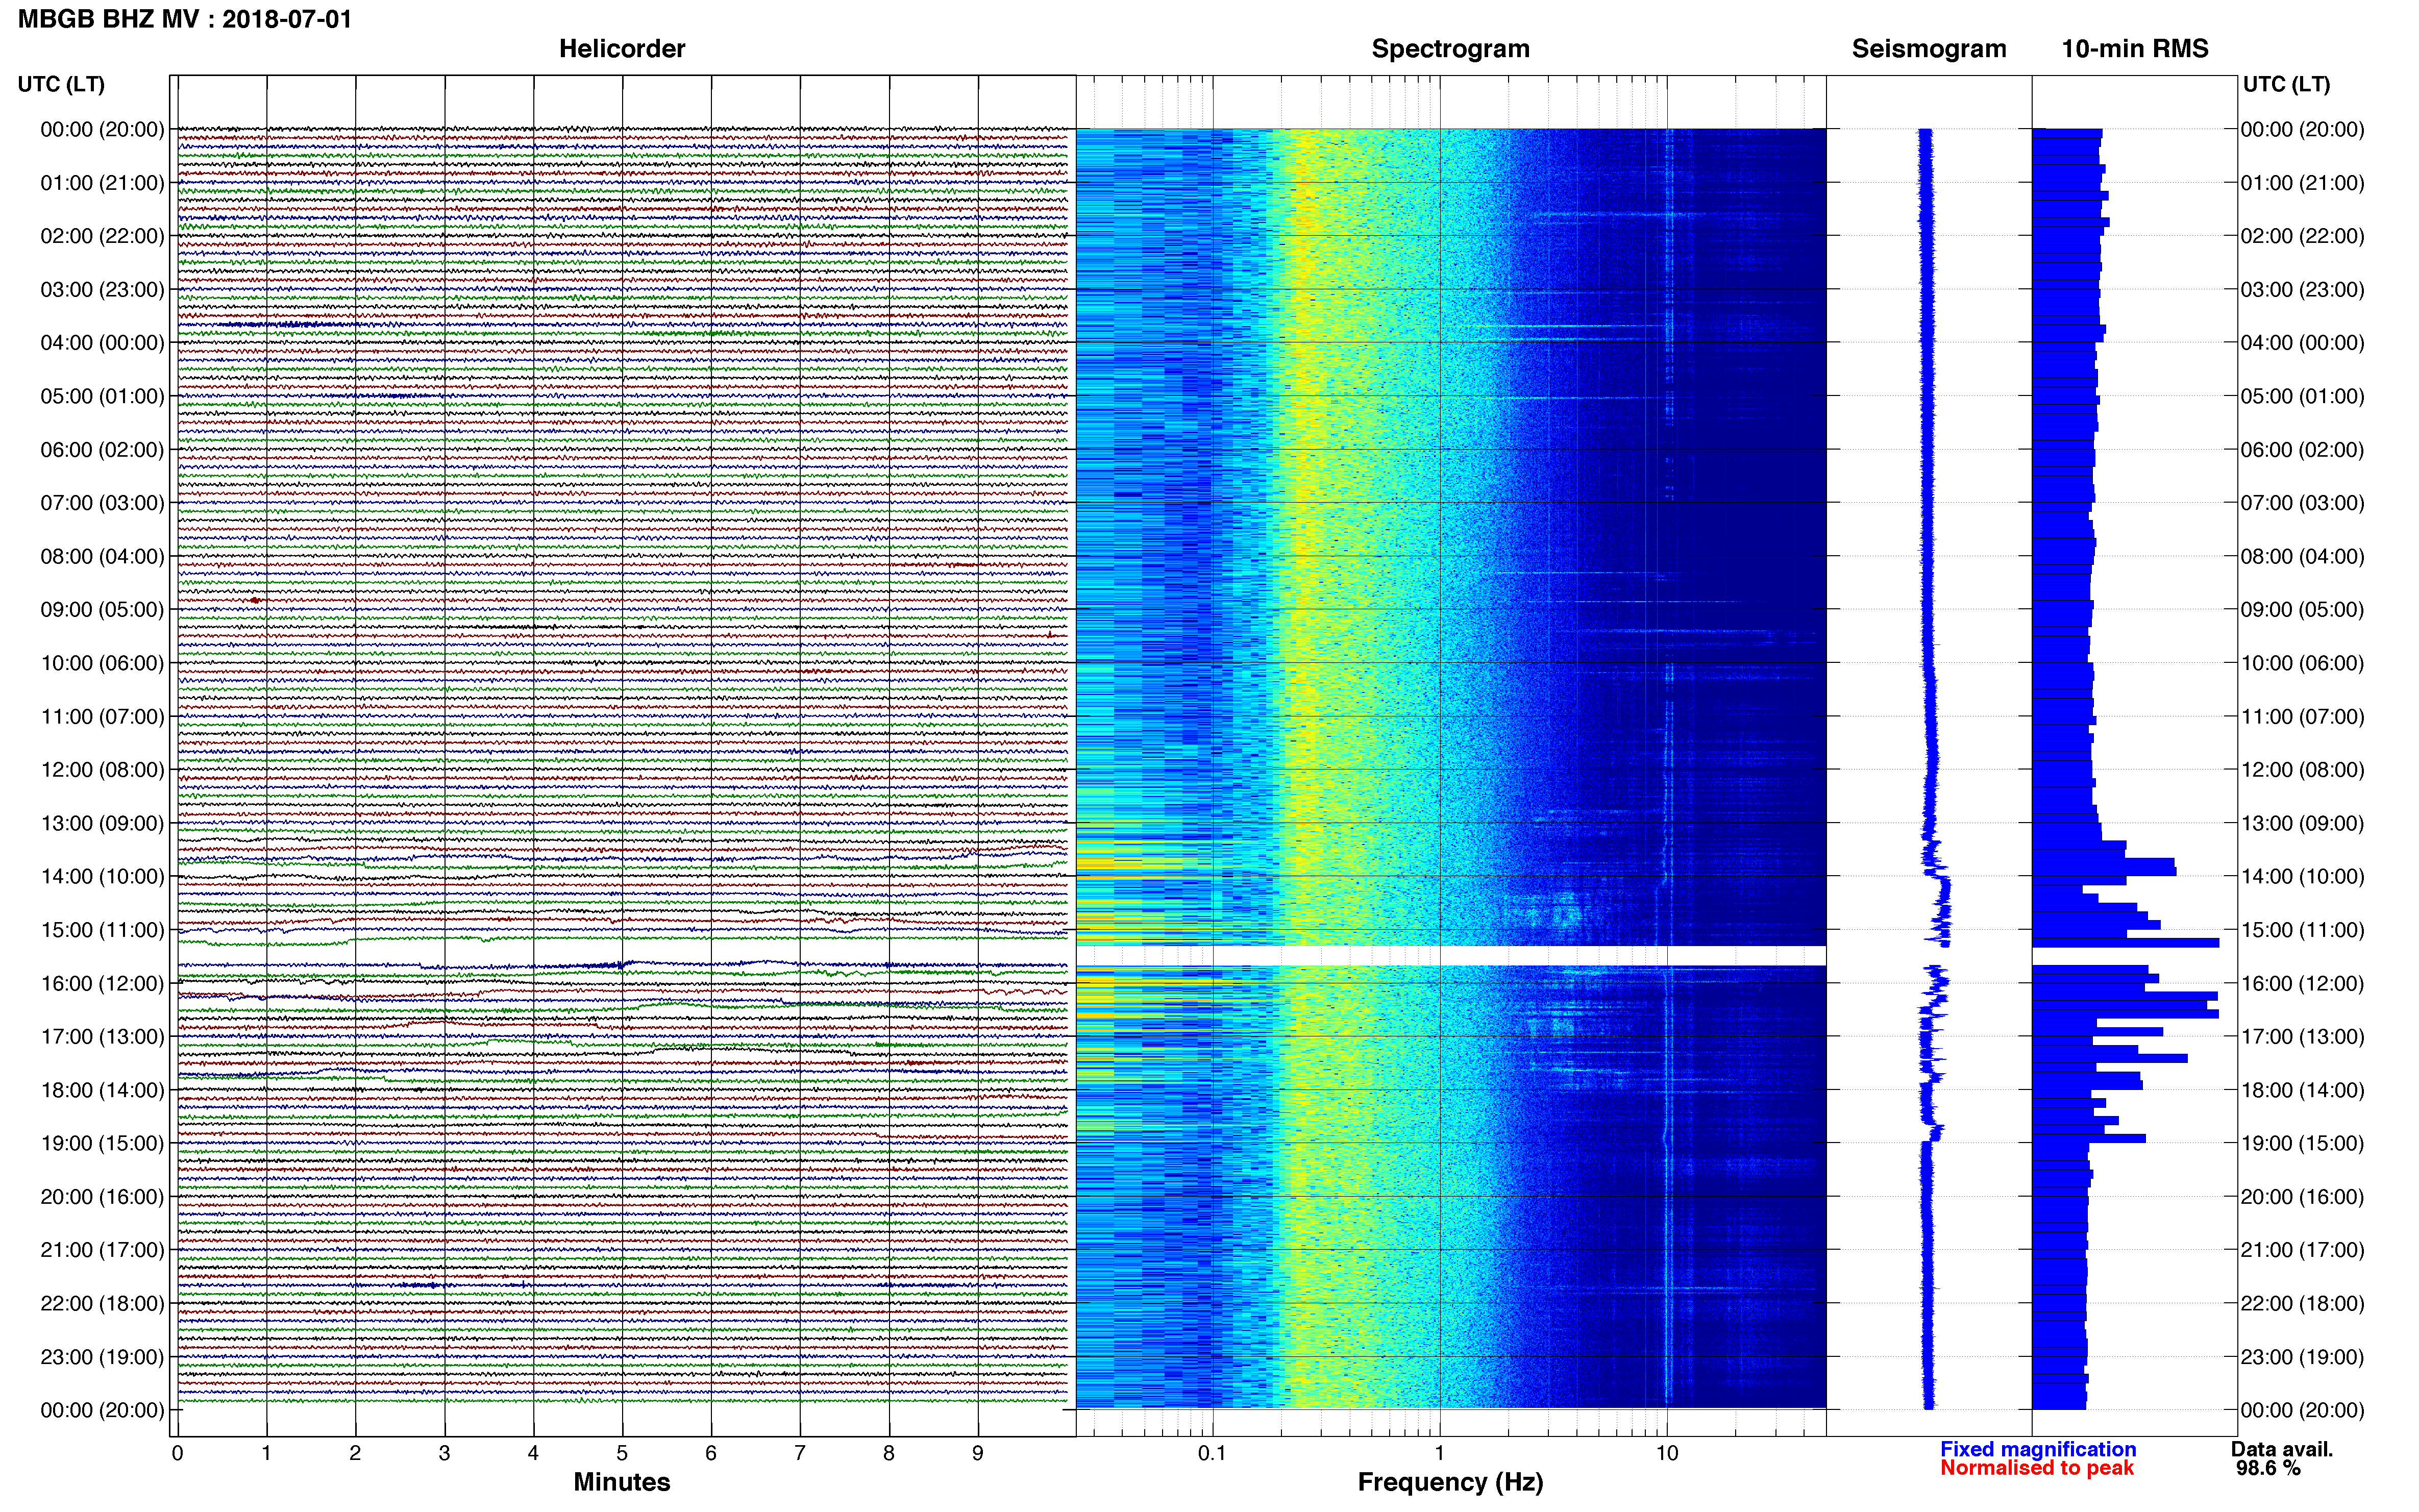Click the 'UTC (LT)' label beside the Helicorder
The height and width of the screenshot is (1512, 2419).
[61, 84]
